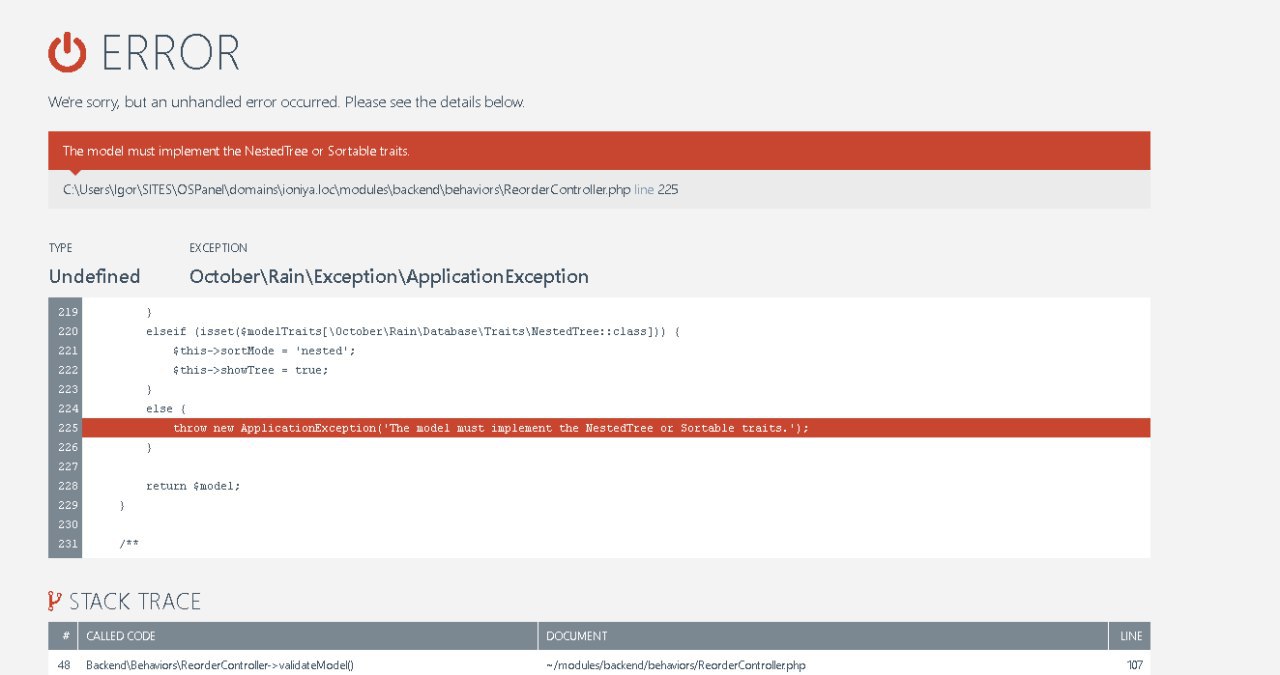
Task: Click stack trace row number 48
Action: click(x=64, y=665)
